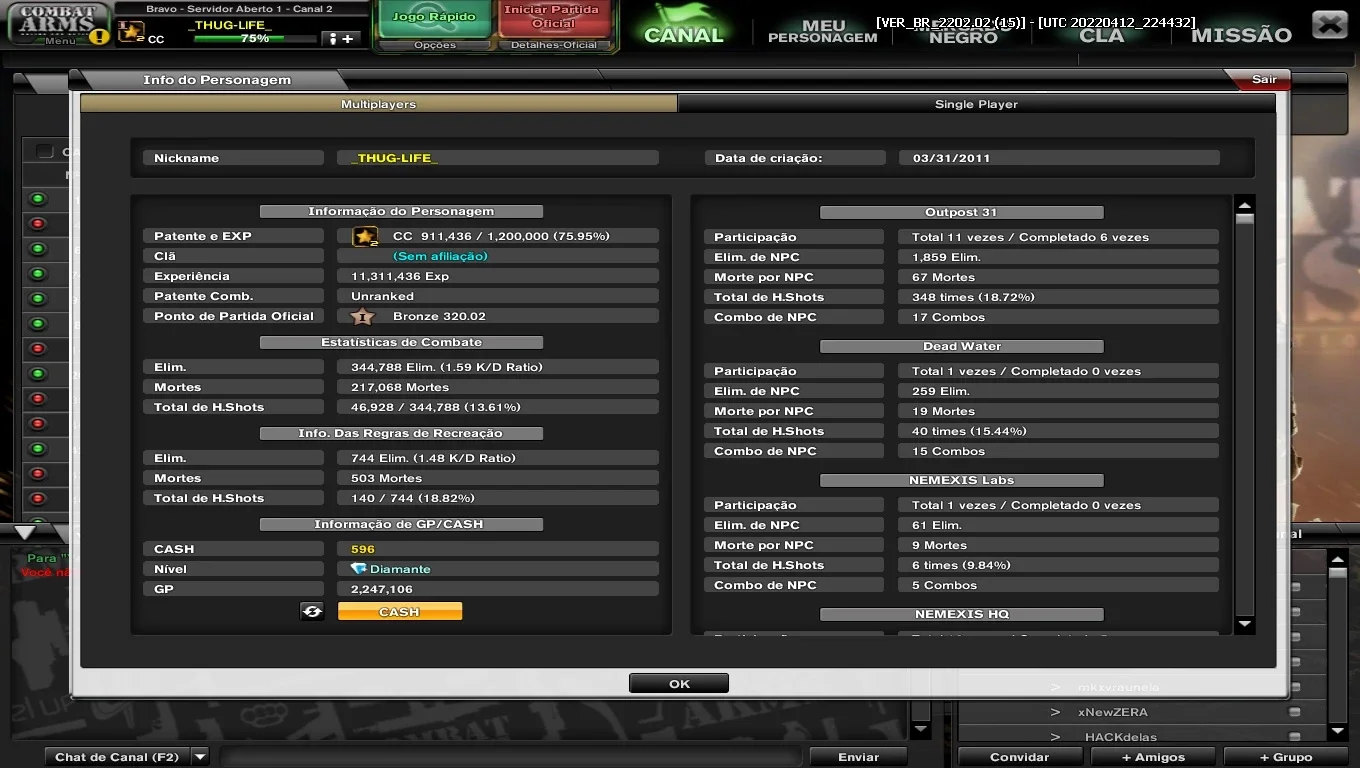Click the yellow exclamation alert icon
This screenshot has width=1360, height=768.
coord(98,37)
